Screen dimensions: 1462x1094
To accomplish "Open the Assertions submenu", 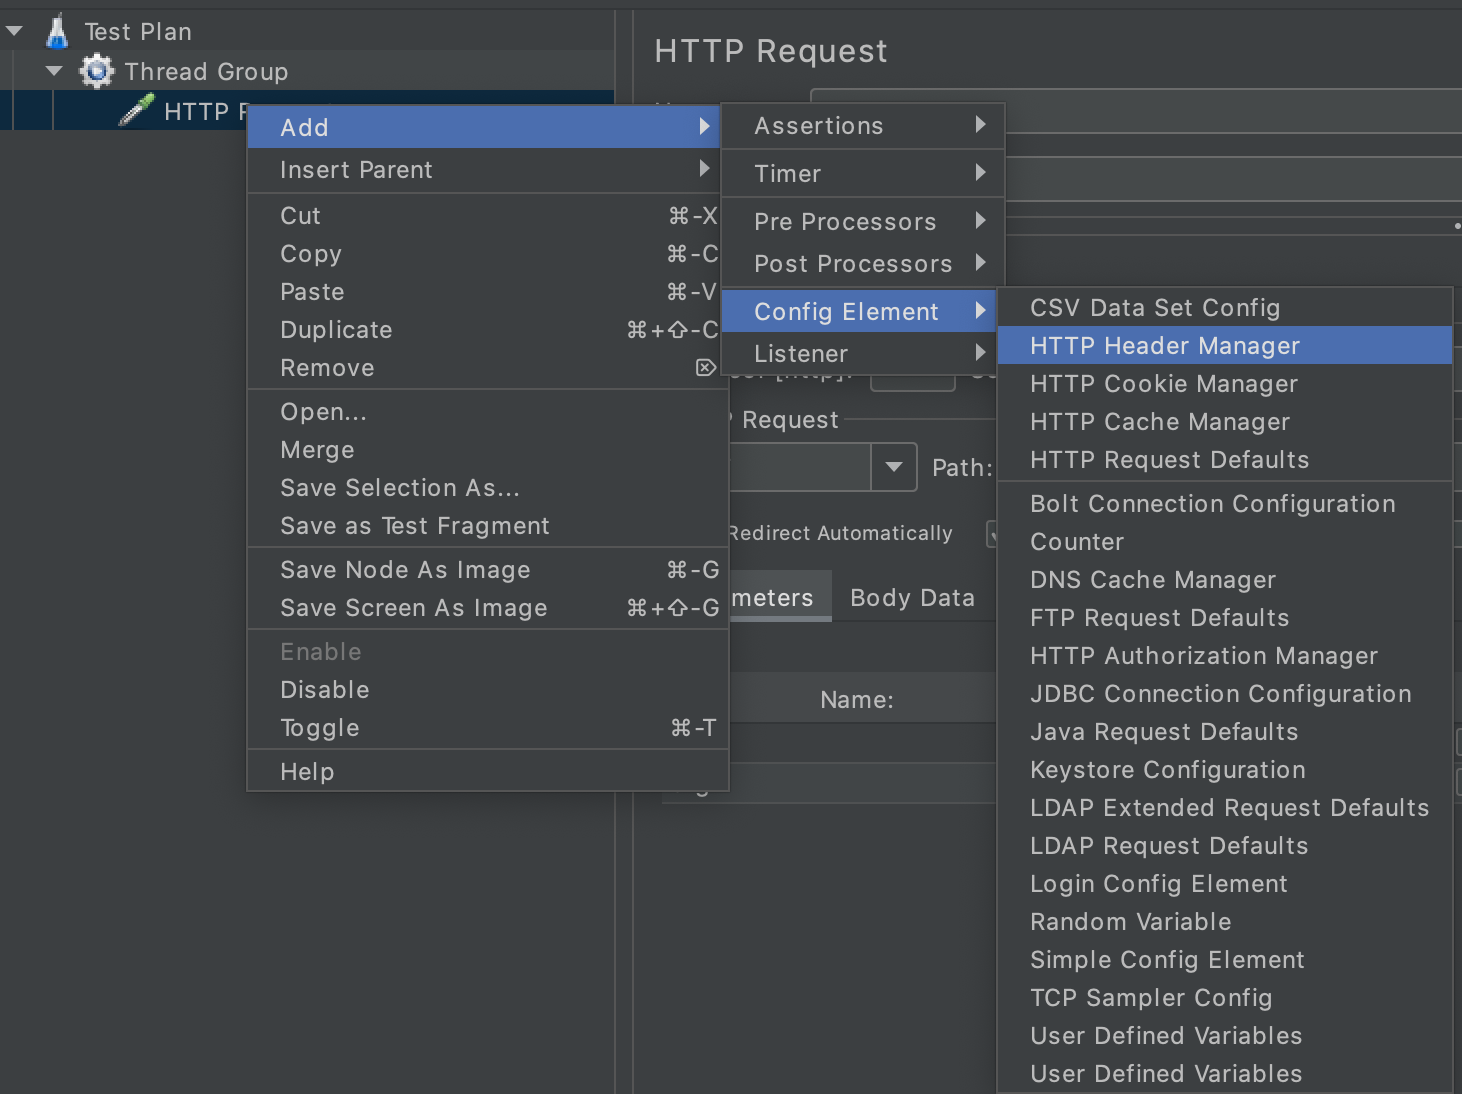I will coord(863,126).
